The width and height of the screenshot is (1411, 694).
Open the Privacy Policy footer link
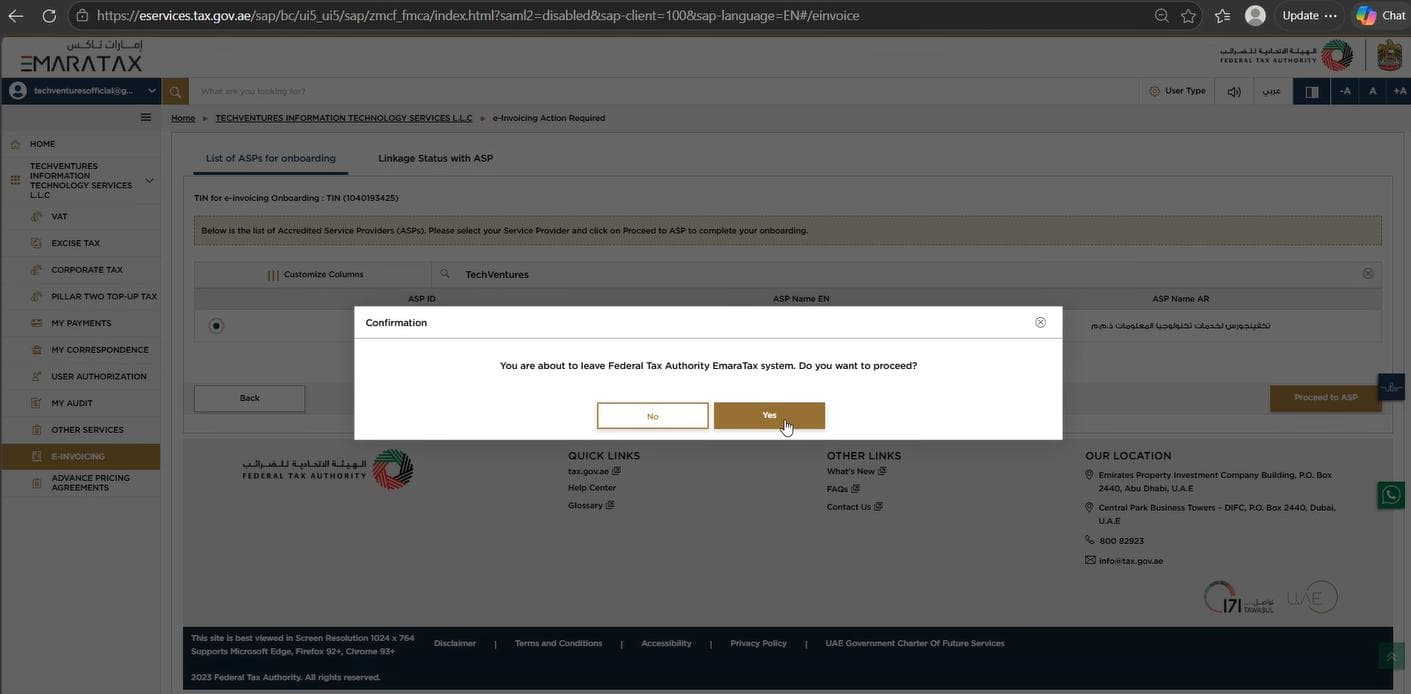pos(758,643)
